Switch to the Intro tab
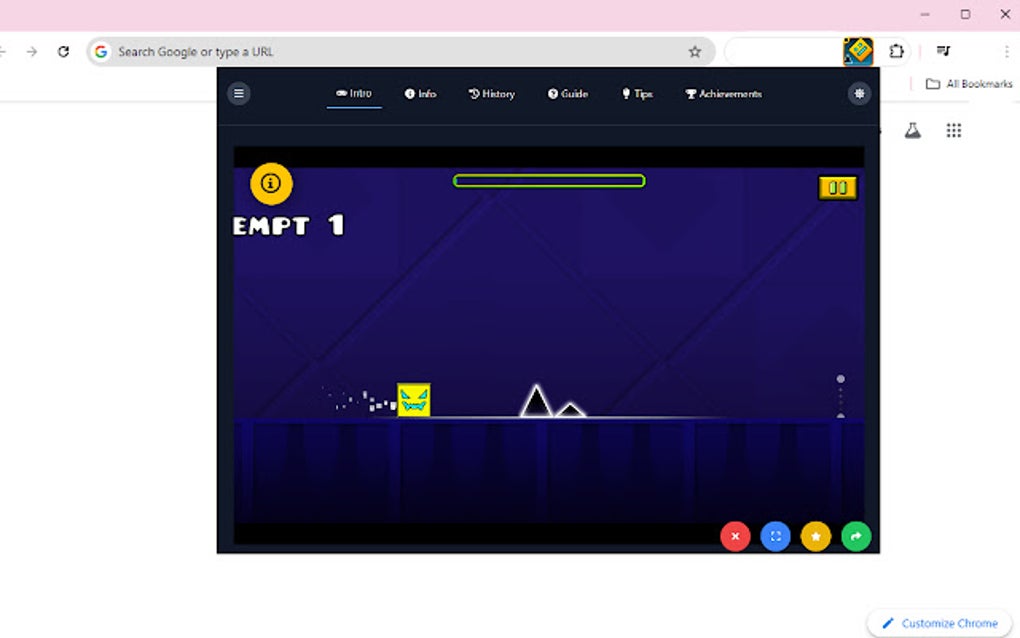 tap(354, 94)
